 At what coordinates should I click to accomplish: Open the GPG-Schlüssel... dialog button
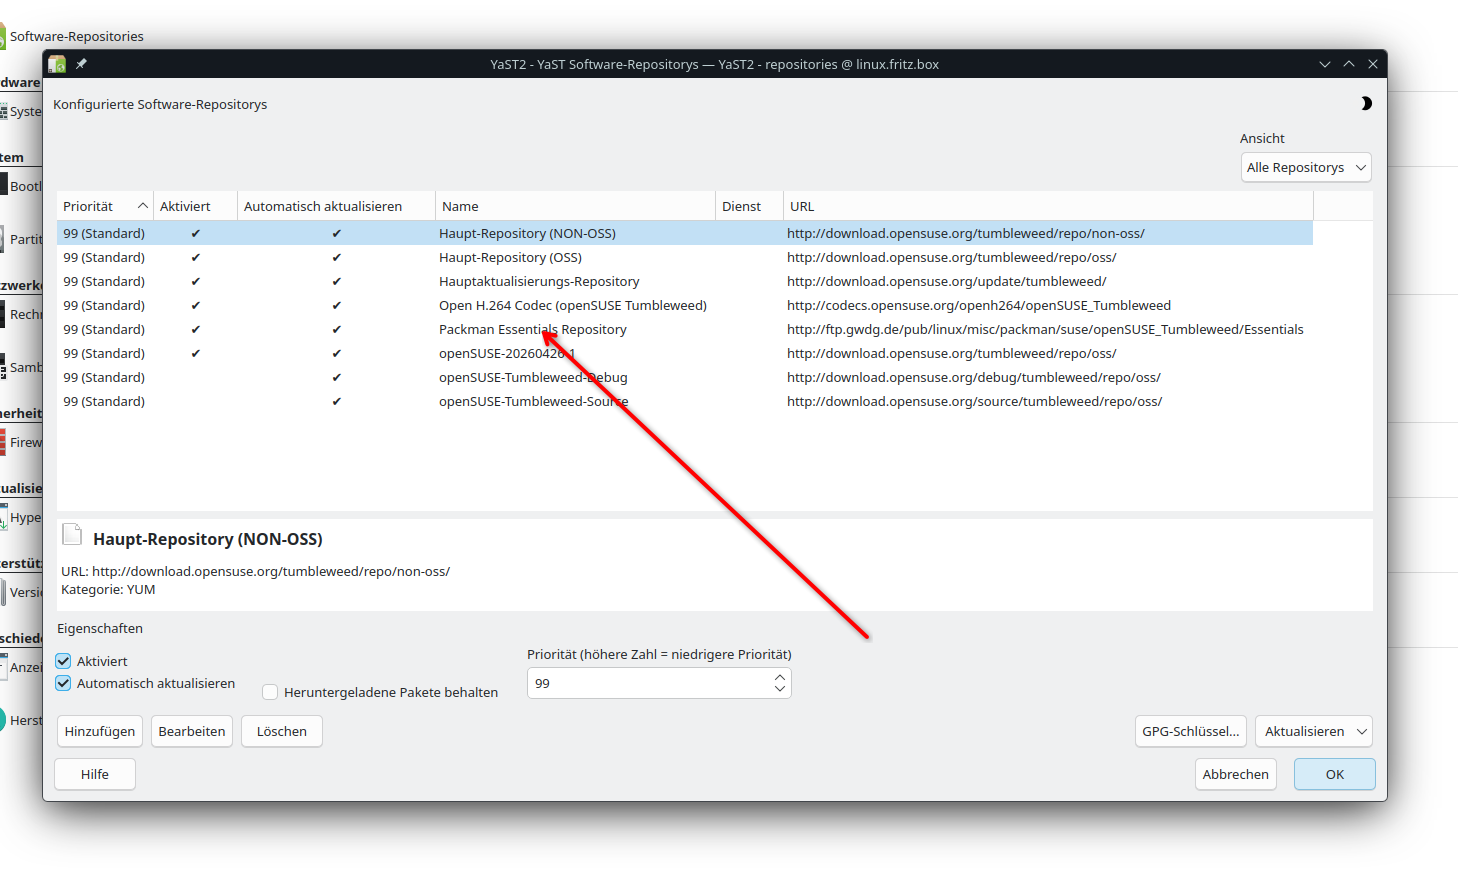point(1191,731)
